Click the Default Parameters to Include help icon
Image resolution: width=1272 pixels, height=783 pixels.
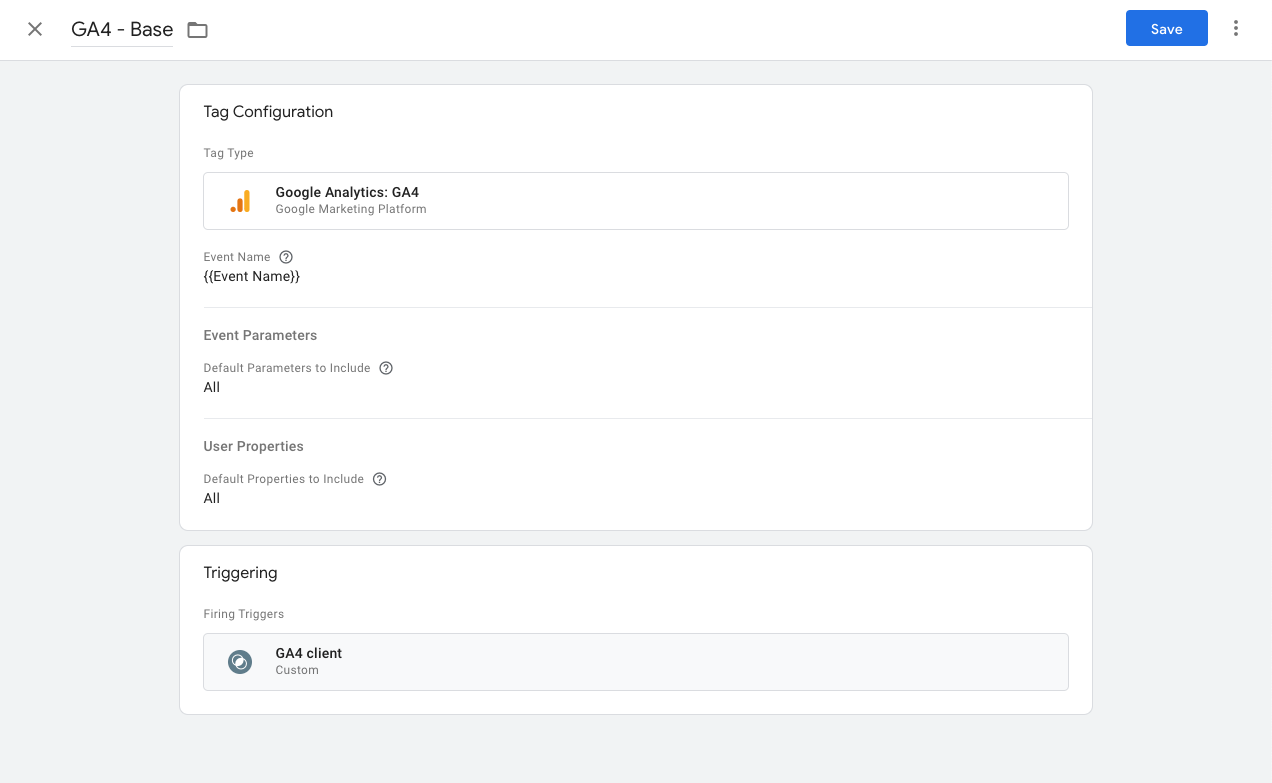click(x=386, y=368)
